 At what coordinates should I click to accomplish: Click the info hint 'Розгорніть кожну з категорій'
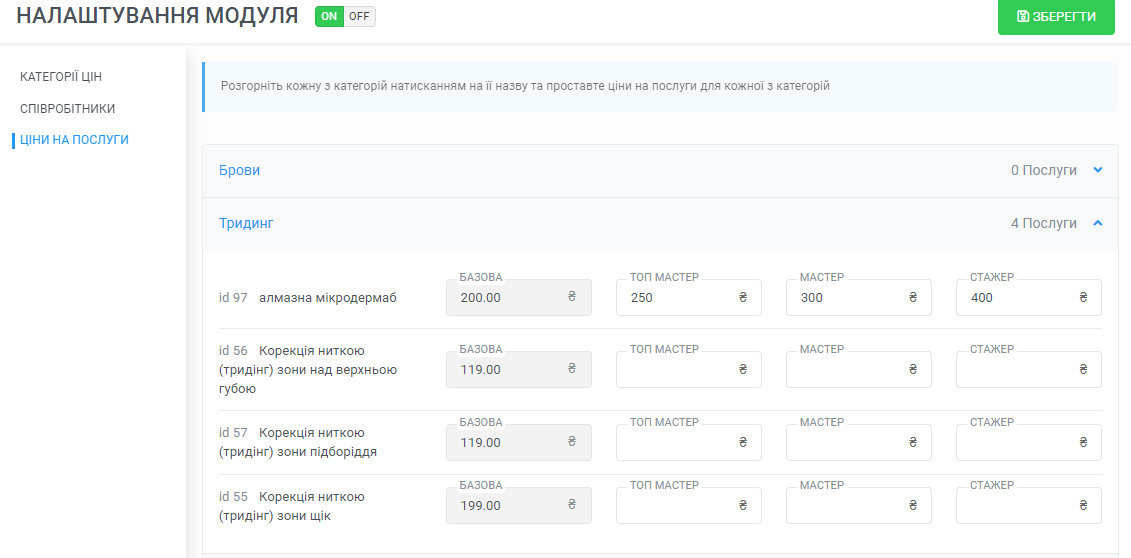pyautogui.click(x=525, y=86)
